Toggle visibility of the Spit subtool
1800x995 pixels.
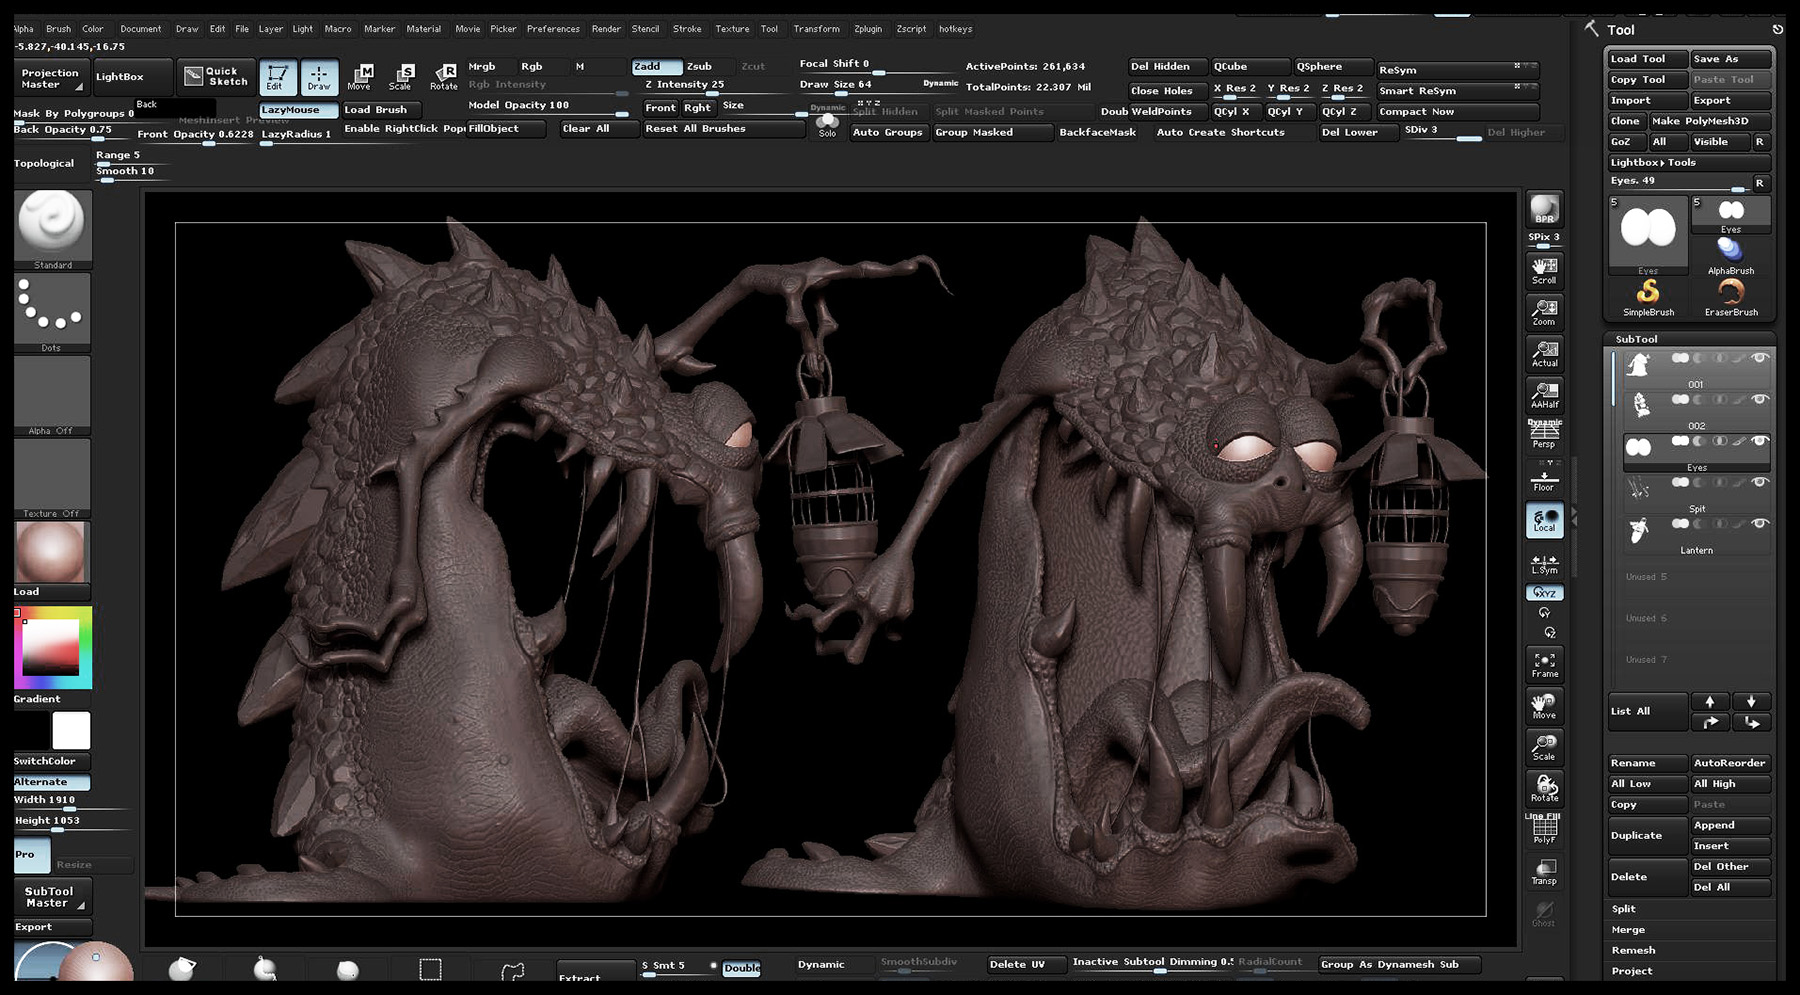tap(1759, 482)
